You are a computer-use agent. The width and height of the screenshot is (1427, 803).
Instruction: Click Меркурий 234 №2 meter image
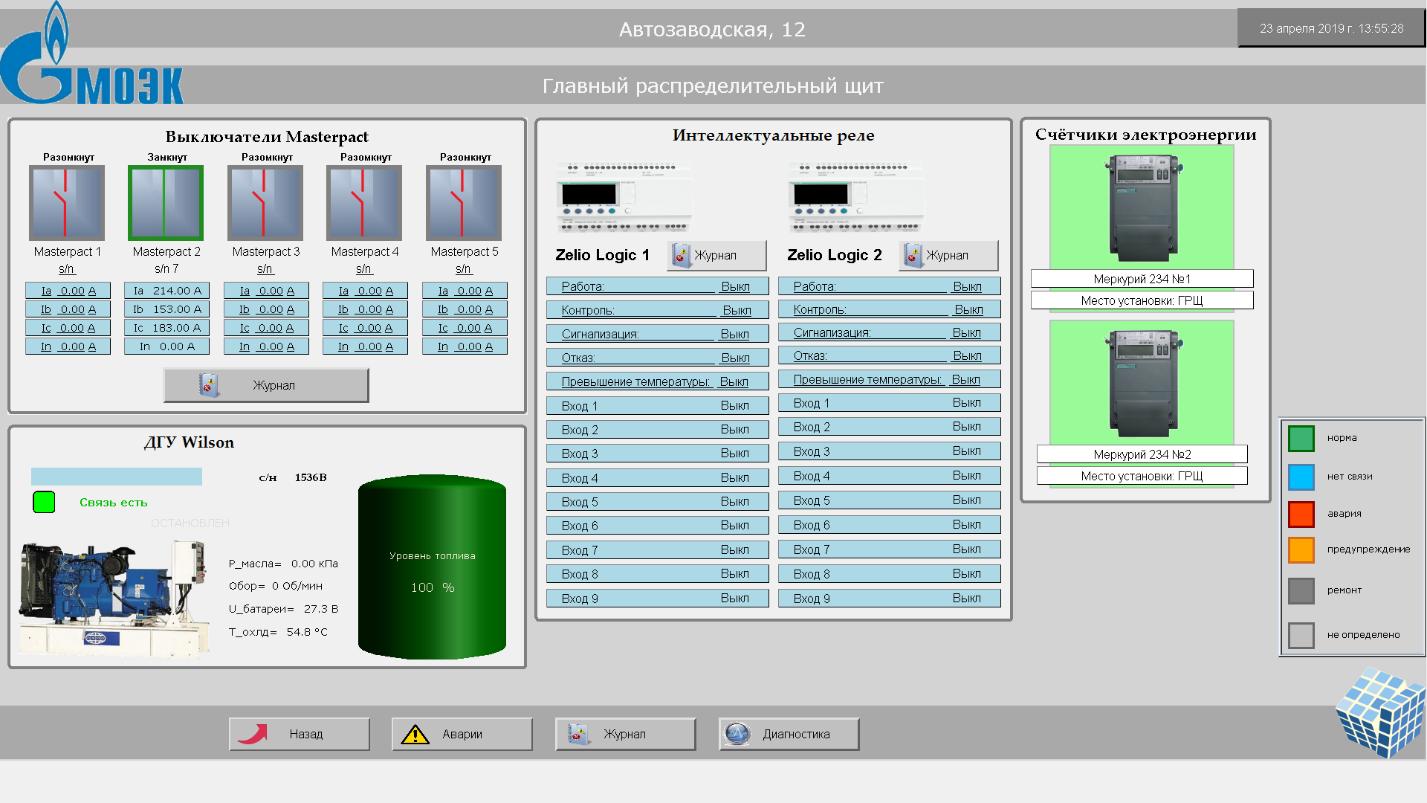1142,382
